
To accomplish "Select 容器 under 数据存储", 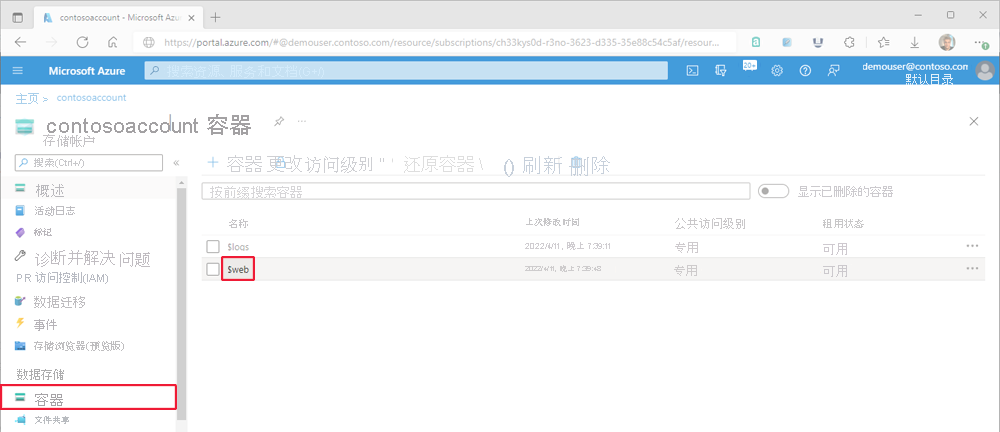I will click(x=89, y=399).
